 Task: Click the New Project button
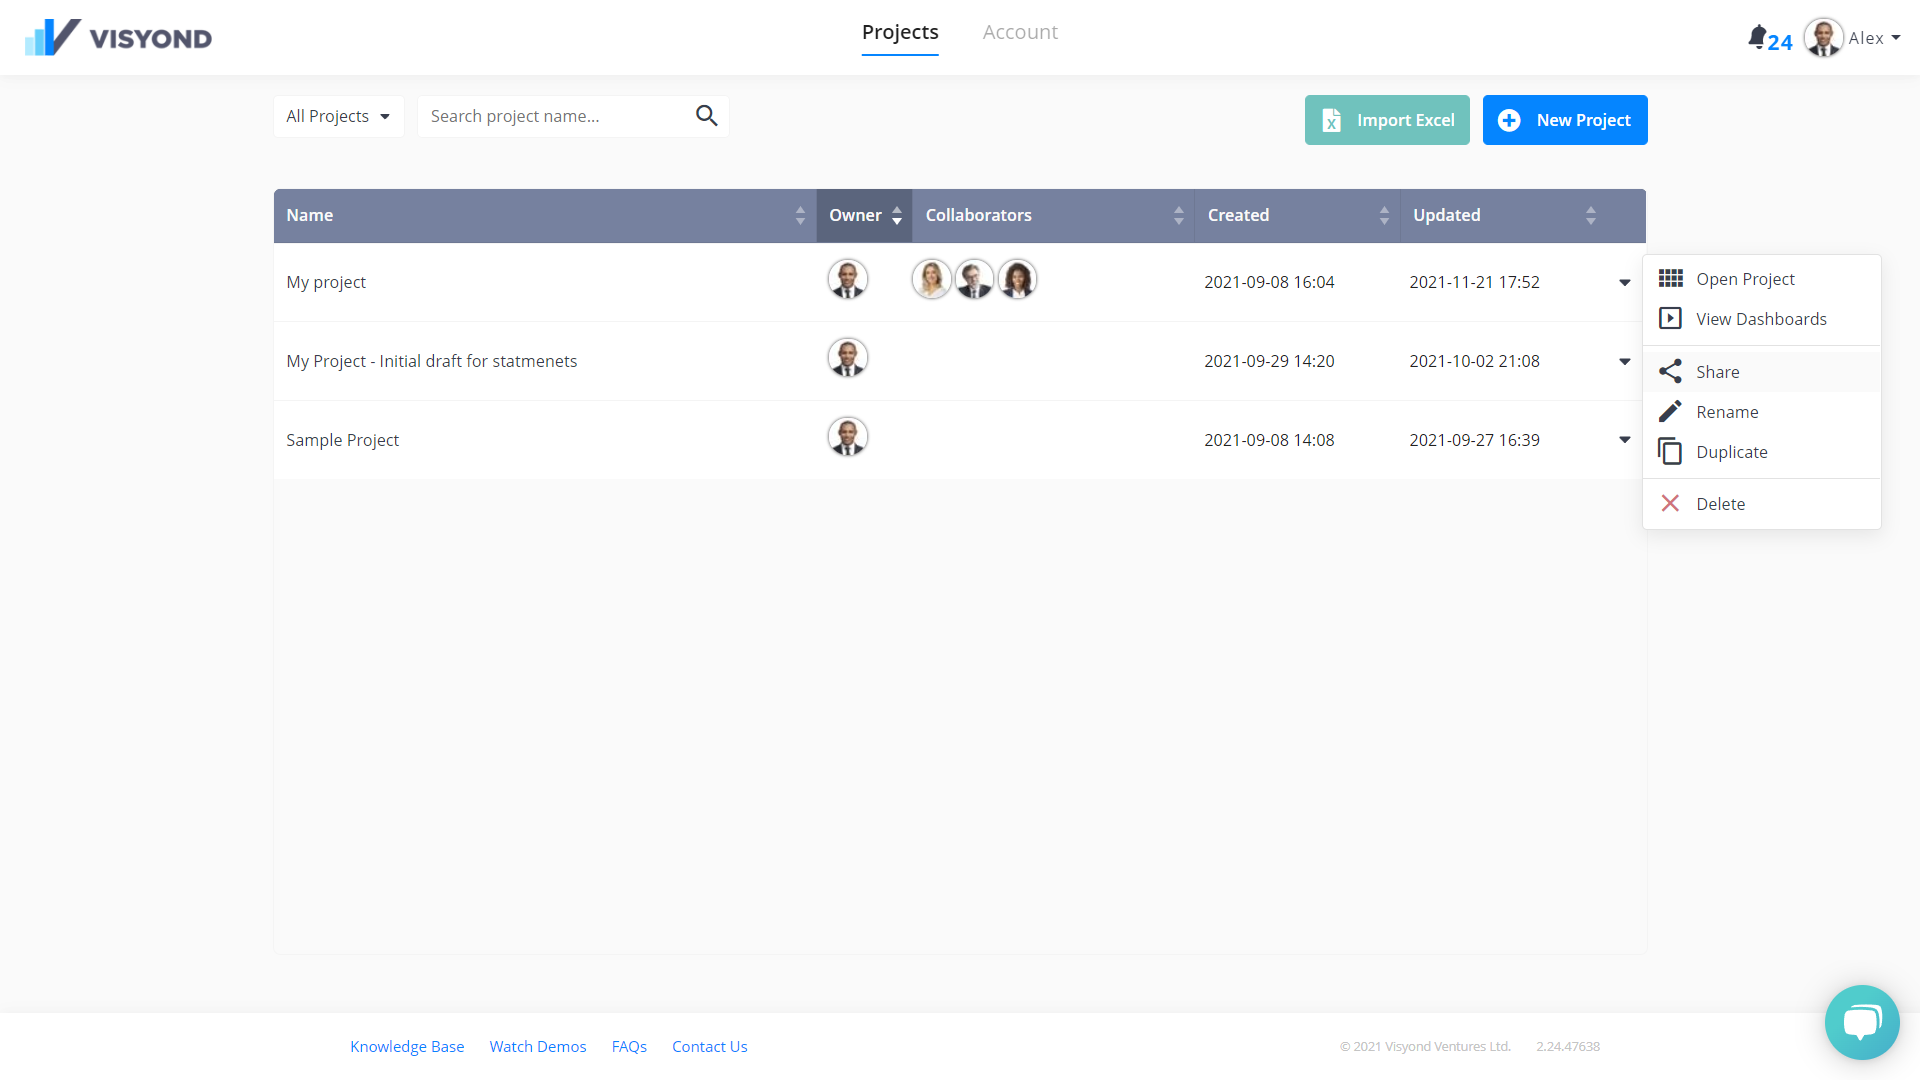(1565, 120)
